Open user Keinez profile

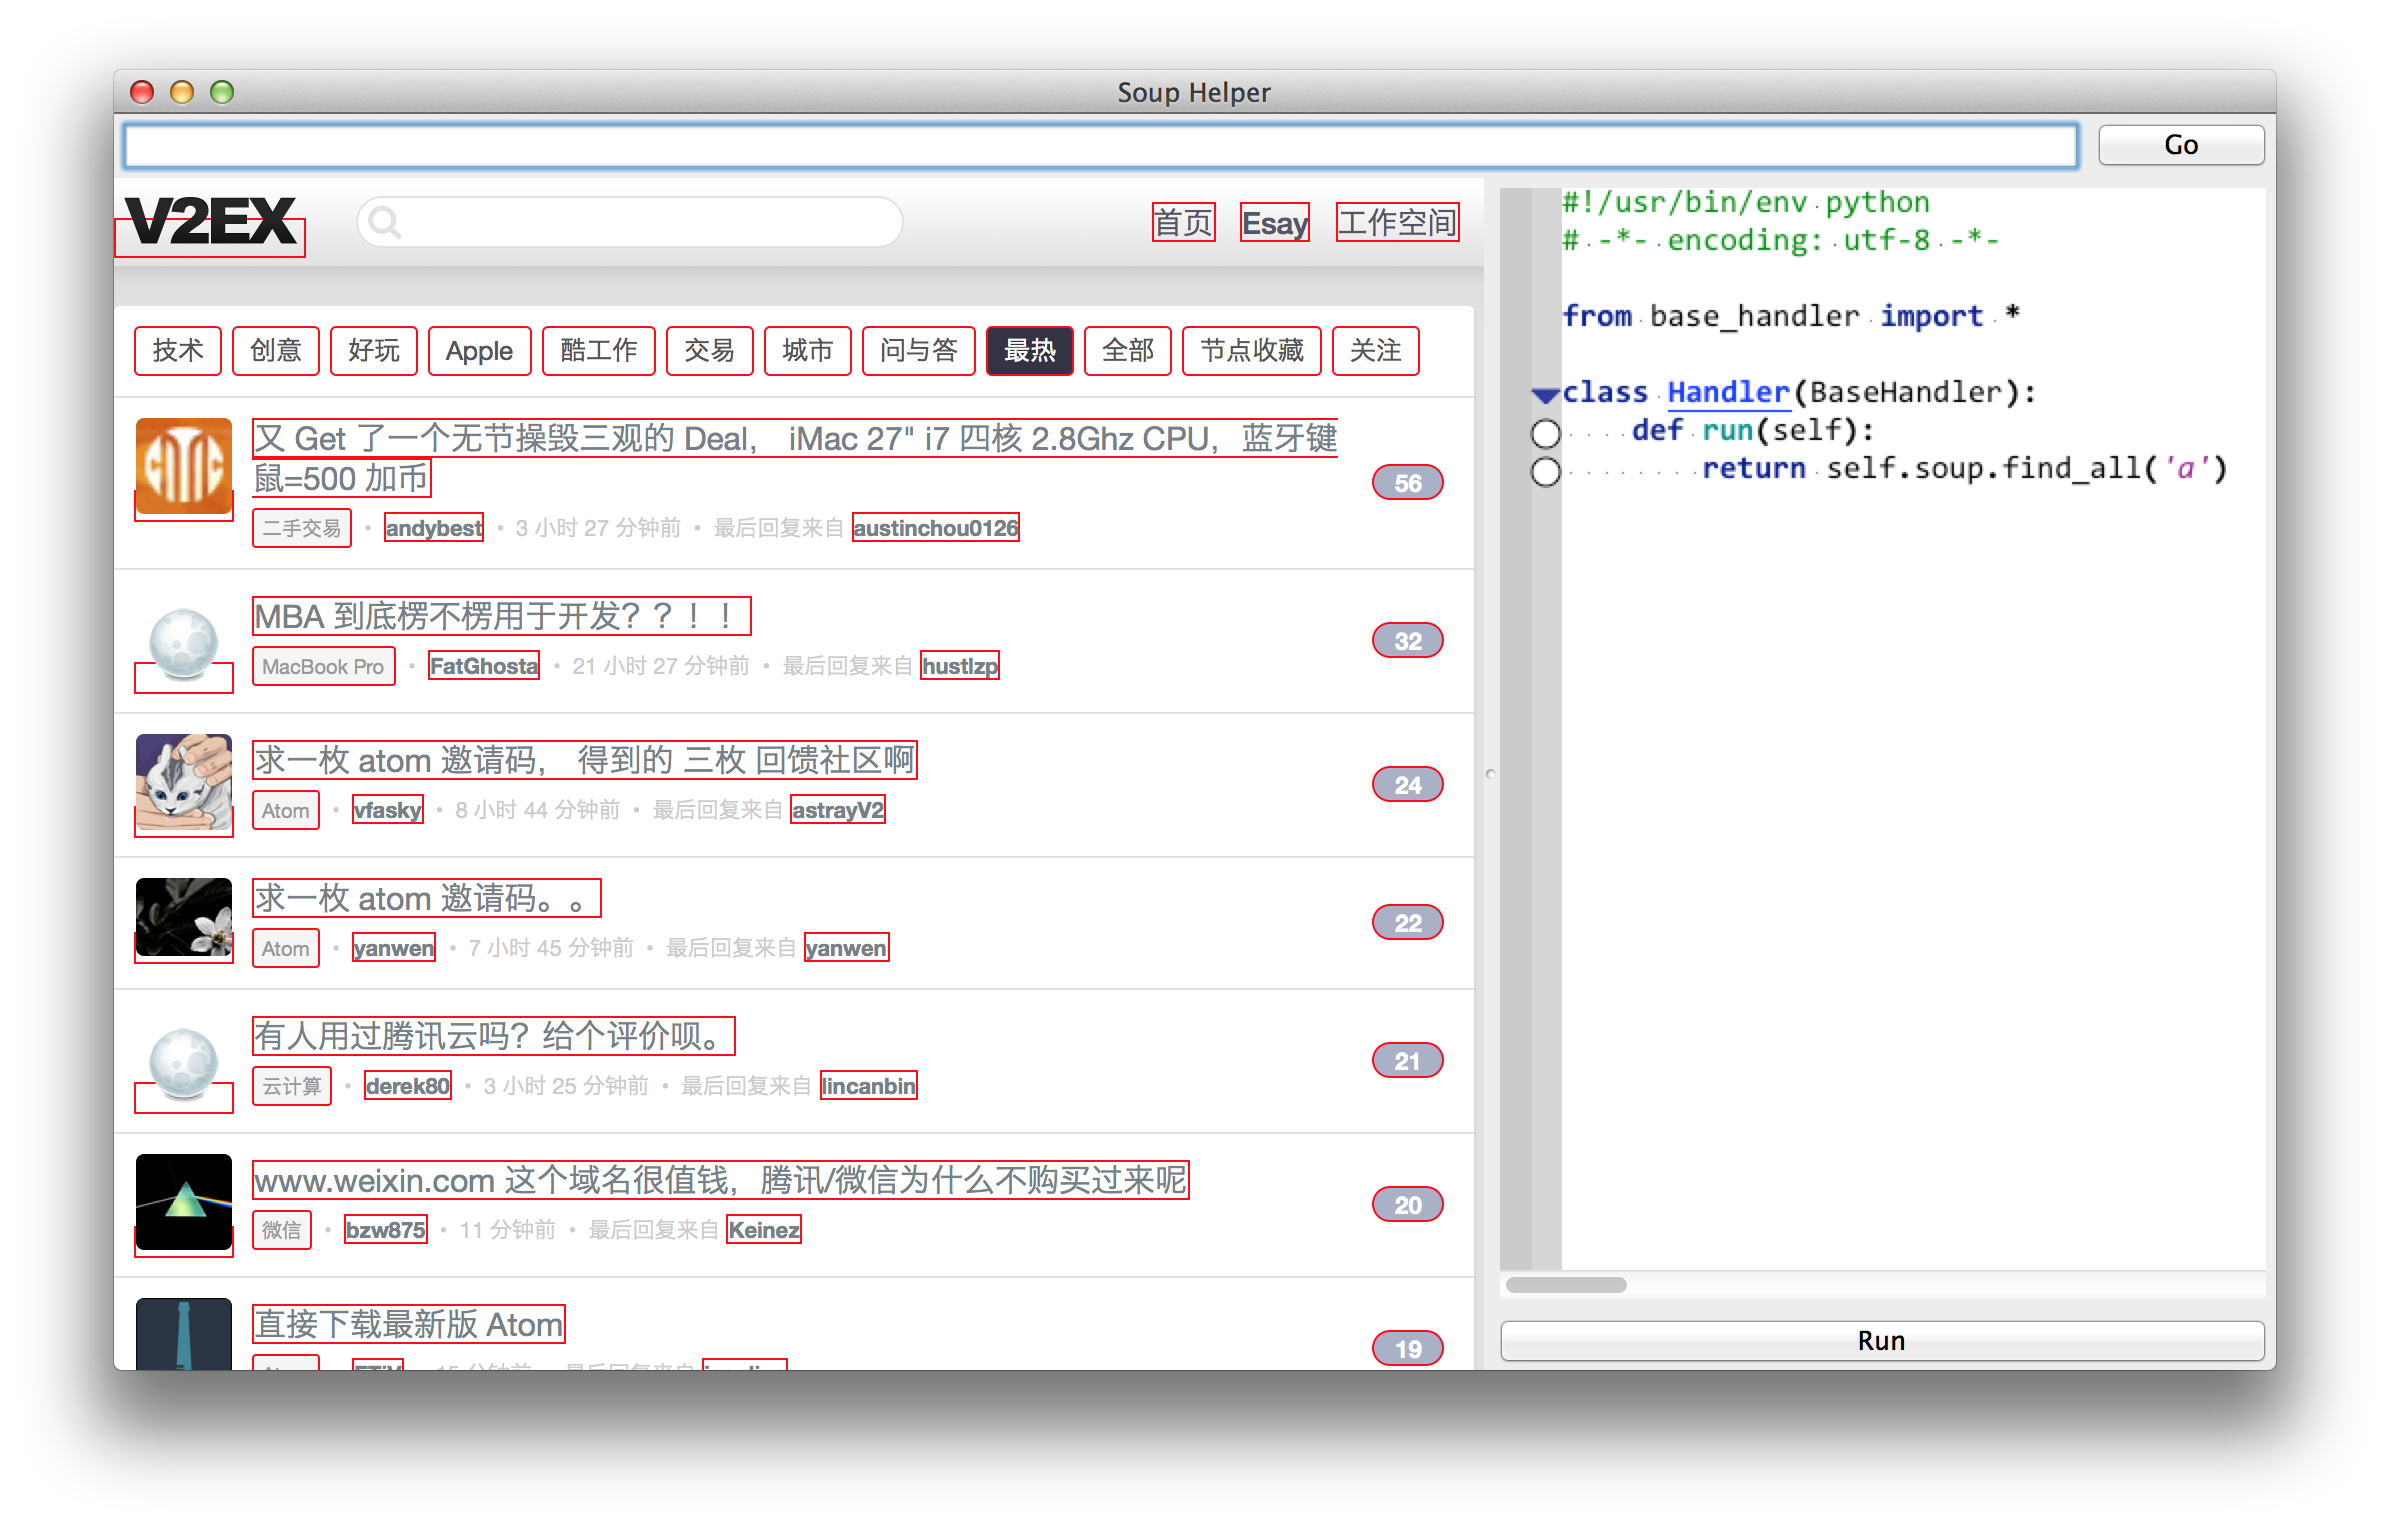tap(764, 1230)
